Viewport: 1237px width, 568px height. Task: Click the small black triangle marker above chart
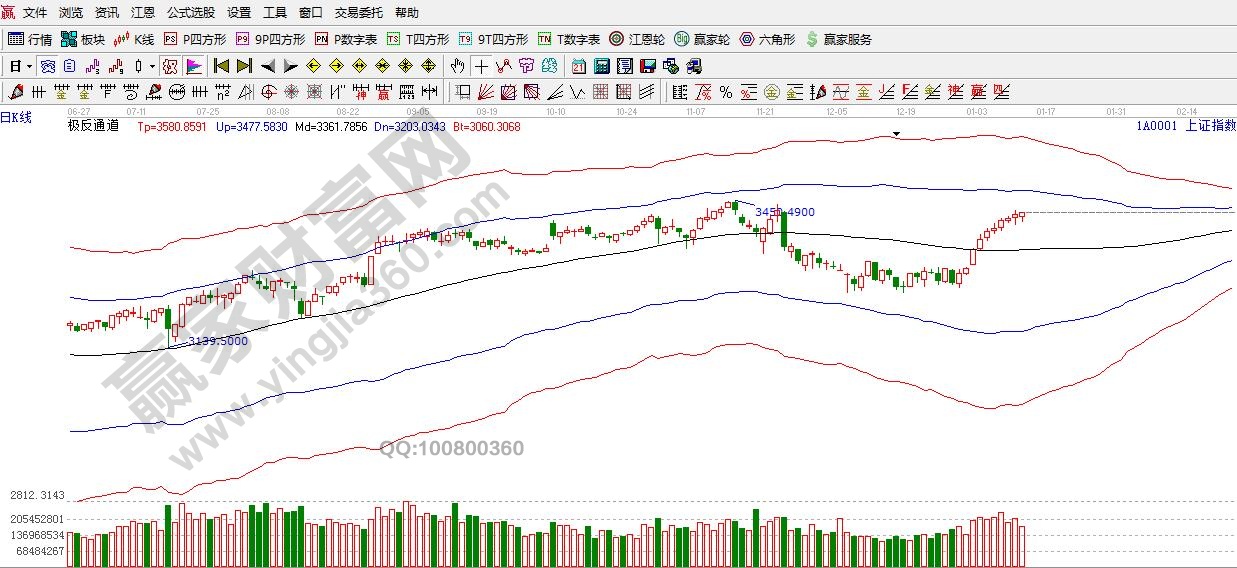897,133
